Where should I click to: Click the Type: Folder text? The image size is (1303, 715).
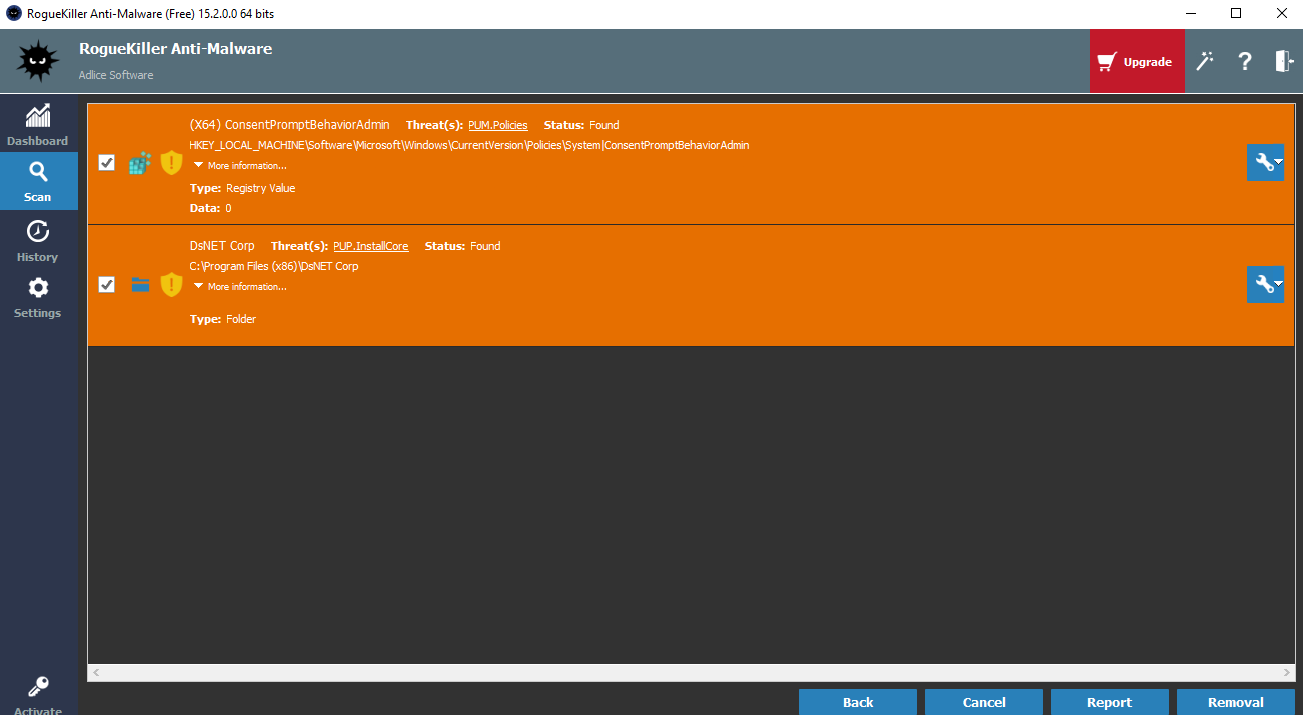(x=223, y=320)
